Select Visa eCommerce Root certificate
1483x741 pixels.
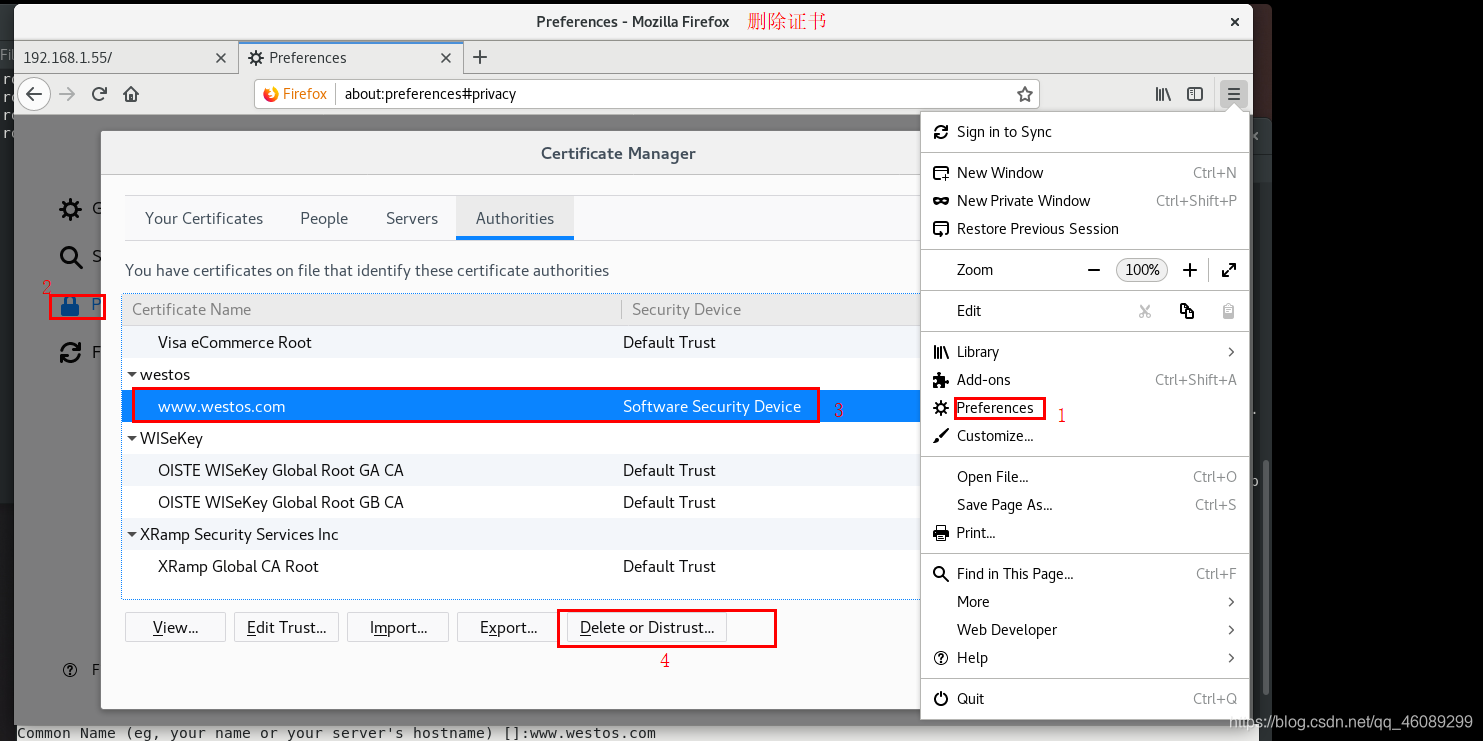pyautogui.click(x=521, y=342)
